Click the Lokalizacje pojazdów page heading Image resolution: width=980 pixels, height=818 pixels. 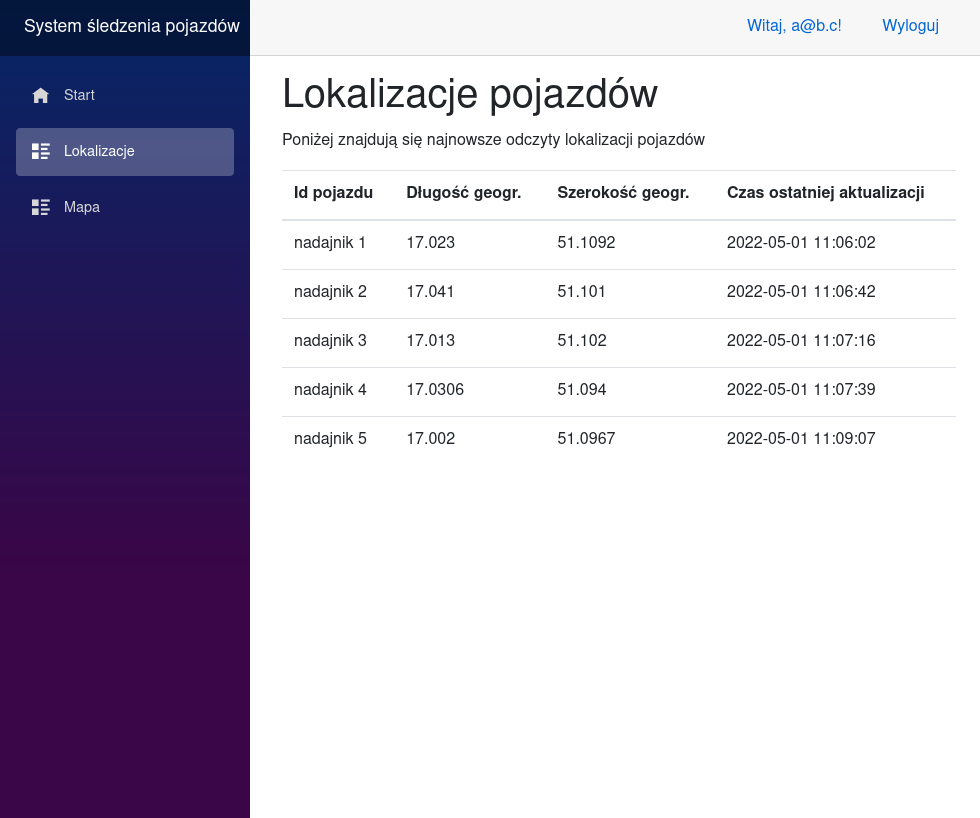coord(470,95)
